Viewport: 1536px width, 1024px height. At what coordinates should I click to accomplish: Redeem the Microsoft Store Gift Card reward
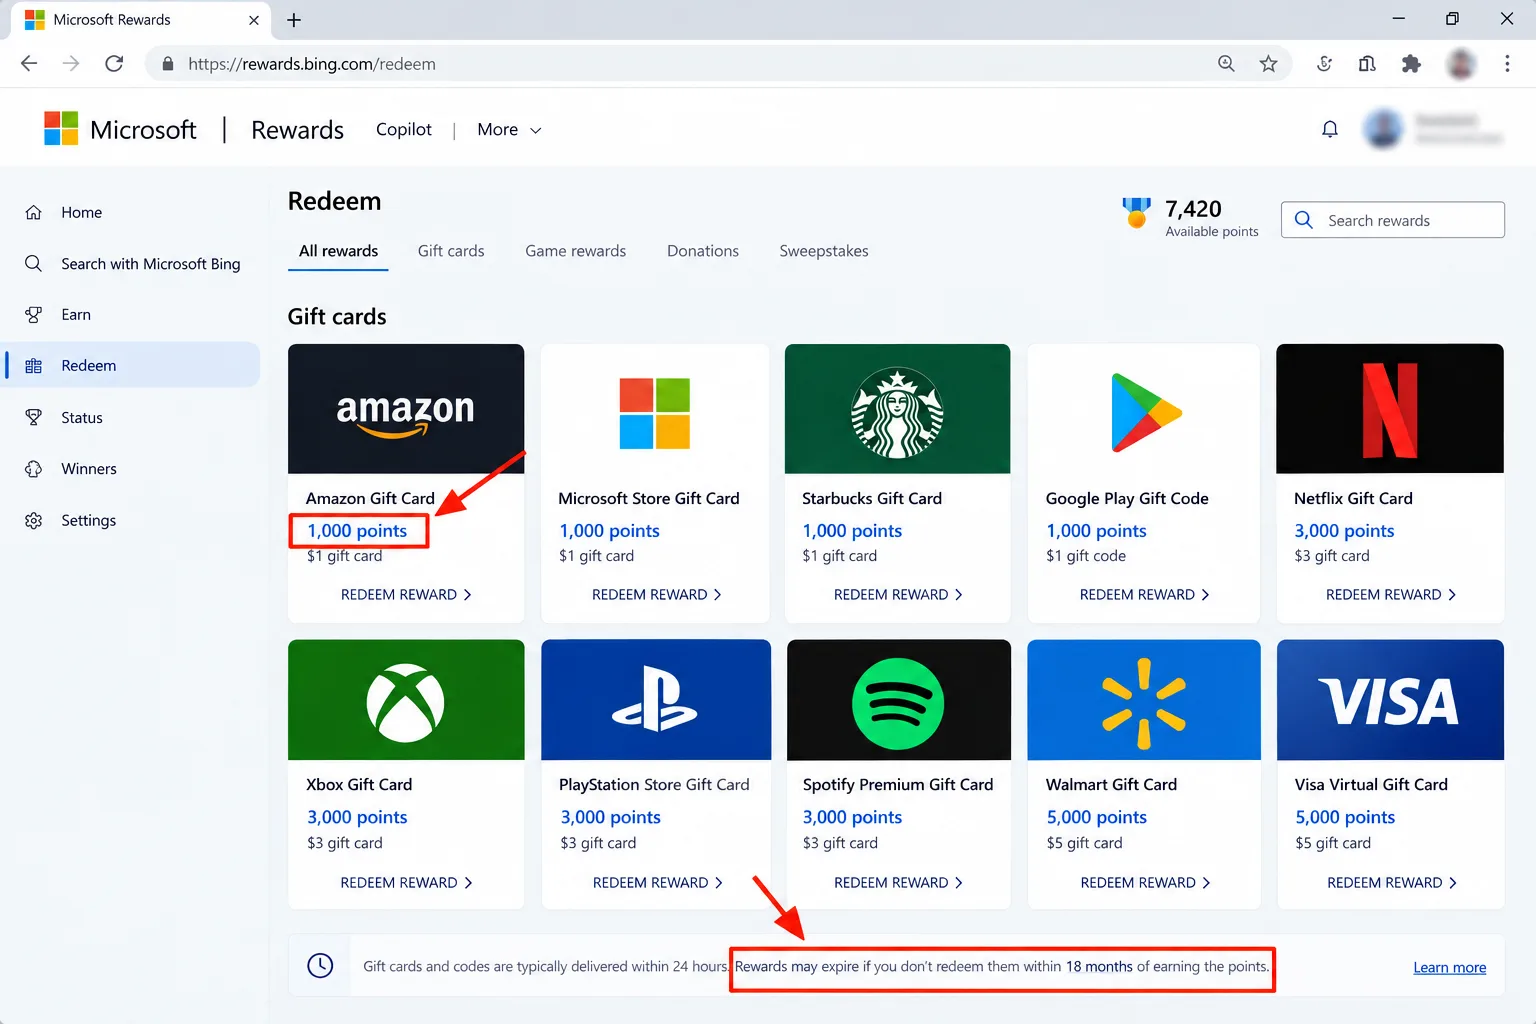[656, 594]
